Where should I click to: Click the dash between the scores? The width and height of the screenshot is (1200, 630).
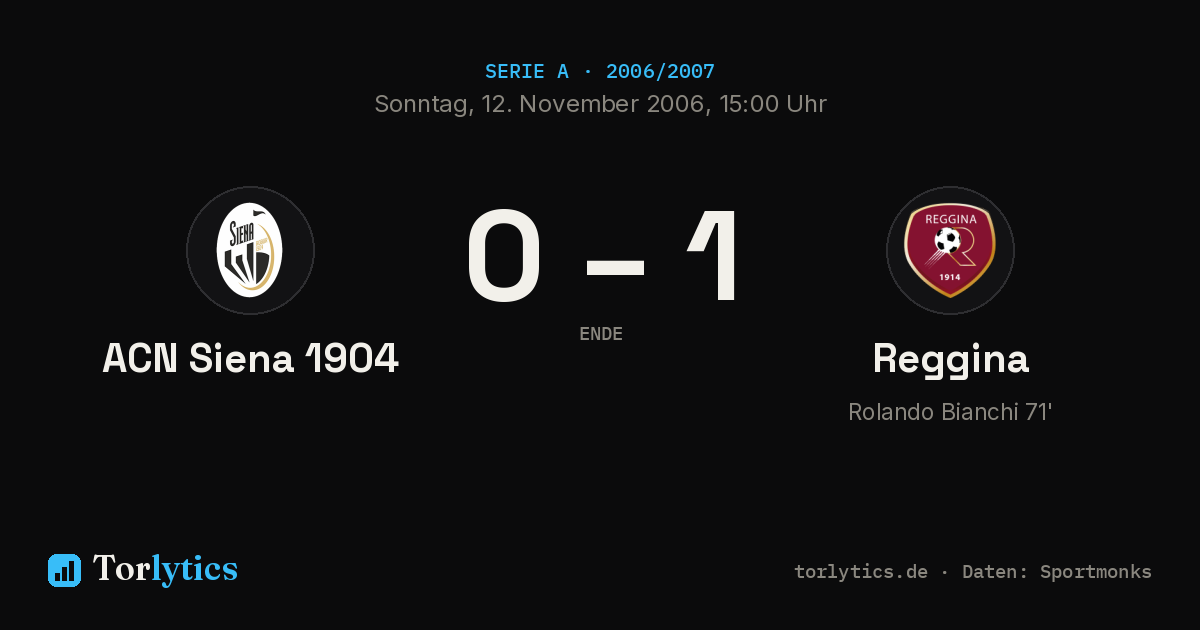coord(615,266)
